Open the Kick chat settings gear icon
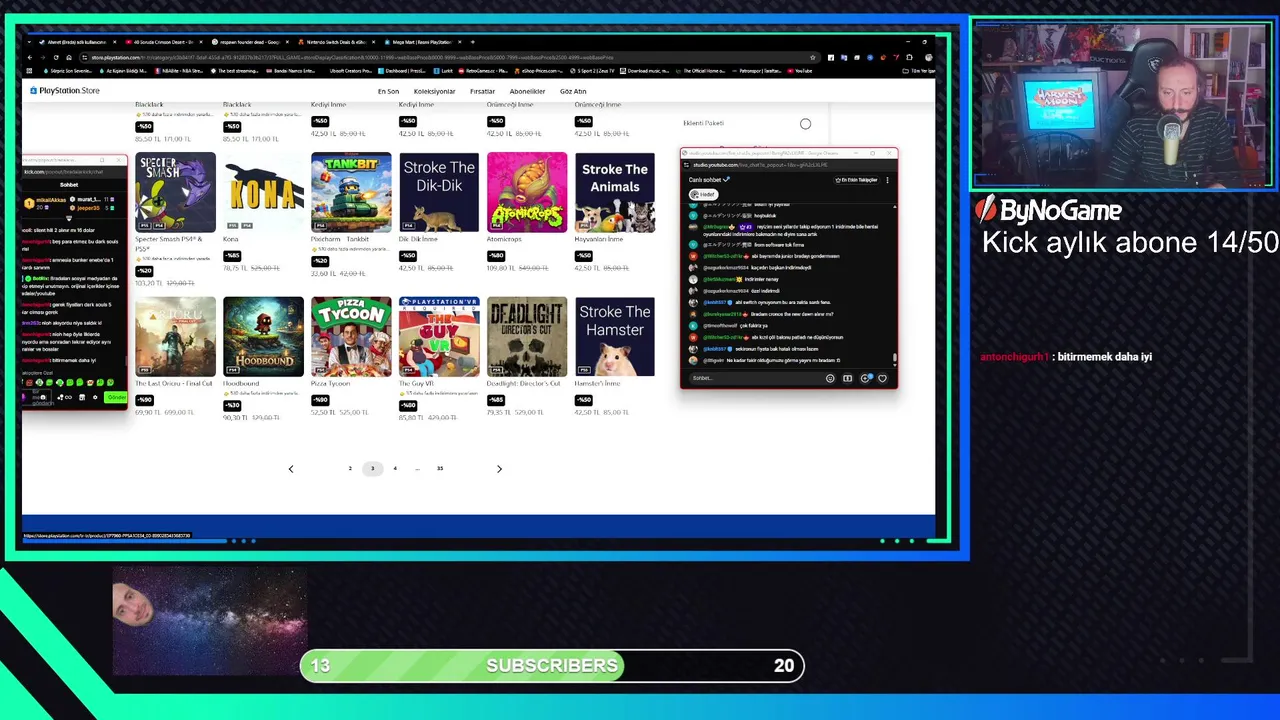 coord(95,397)
